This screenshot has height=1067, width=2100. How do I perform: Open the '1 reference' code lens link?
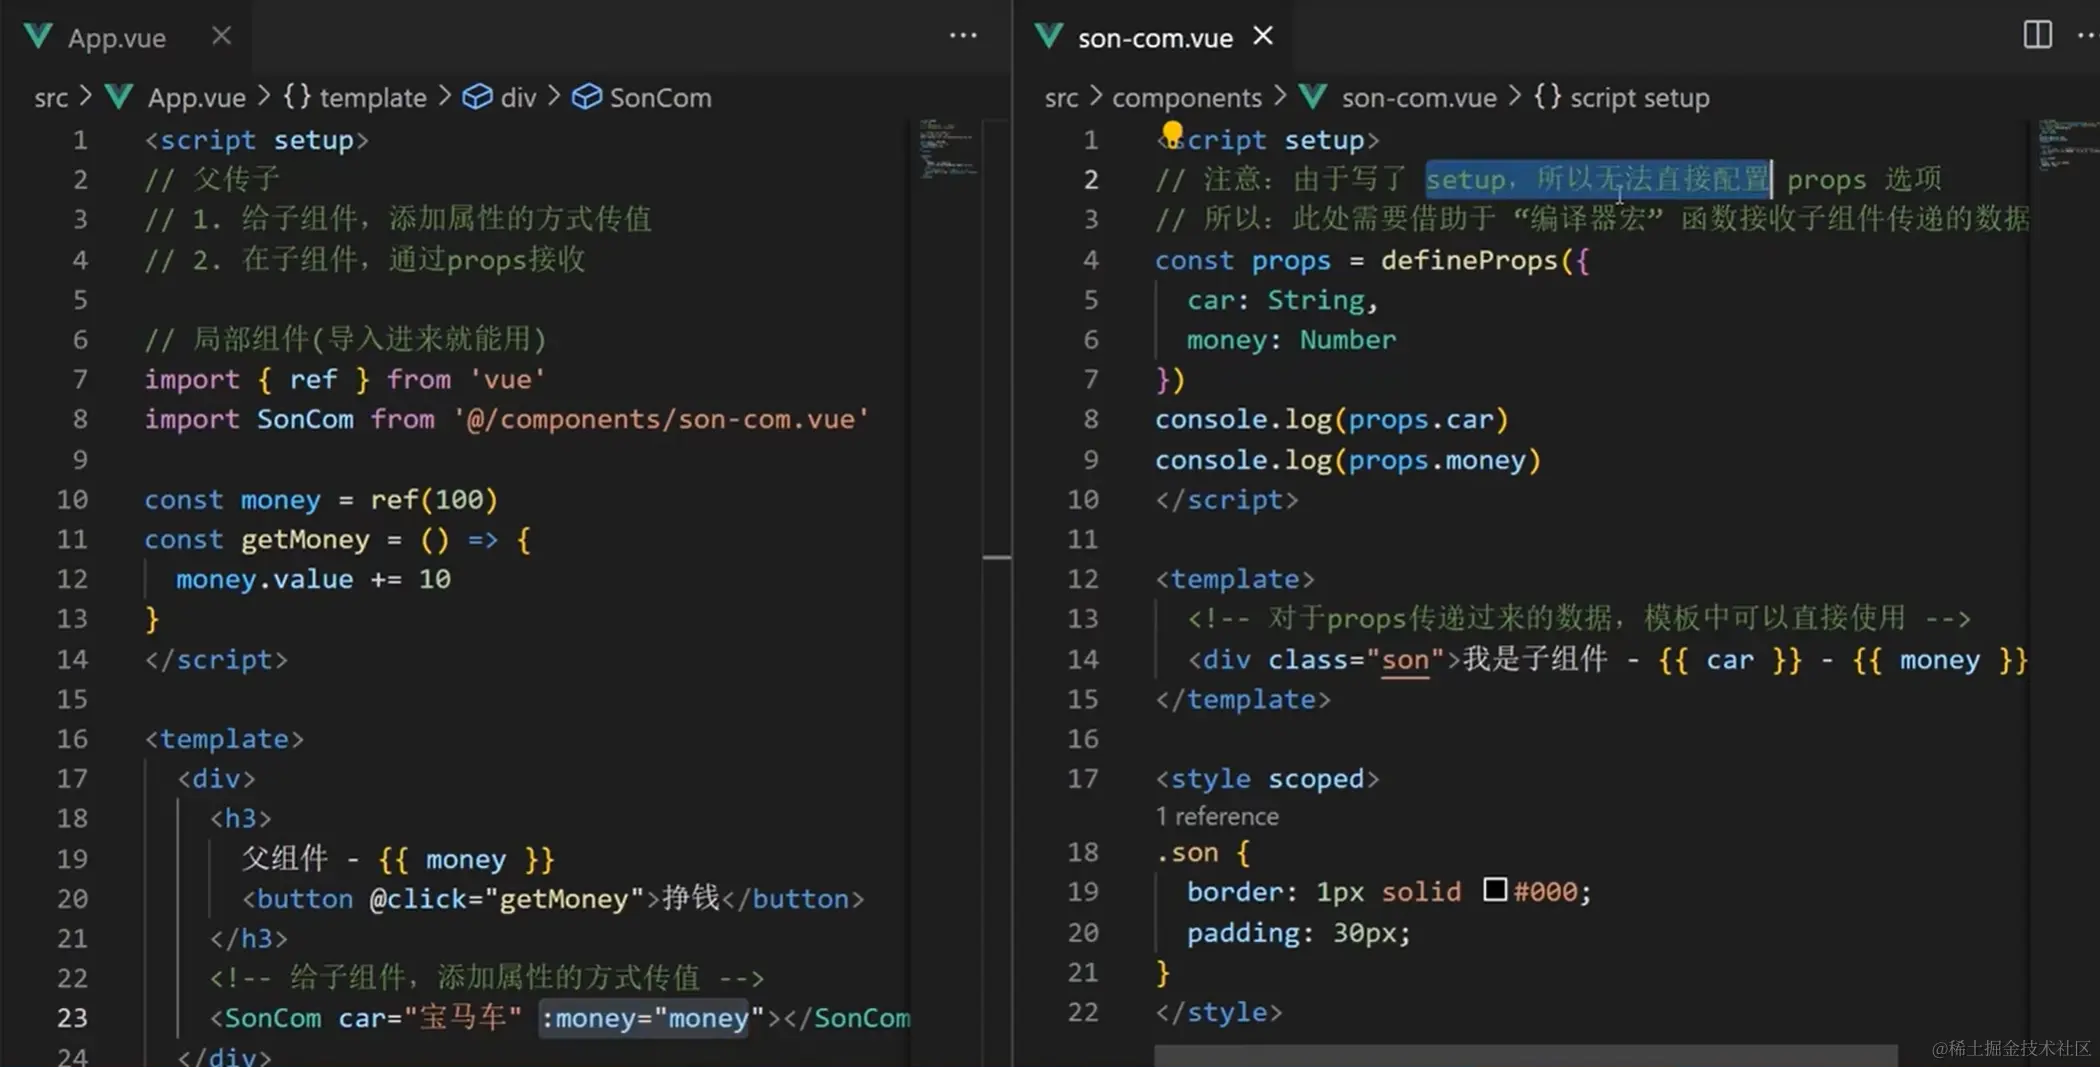point(1217,817)
